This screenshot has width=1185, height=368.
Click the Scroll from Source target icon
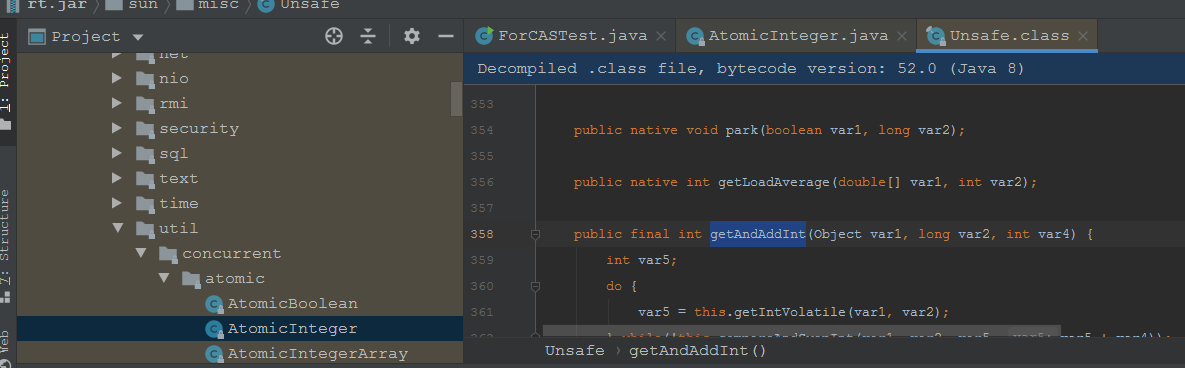[334, 36]
